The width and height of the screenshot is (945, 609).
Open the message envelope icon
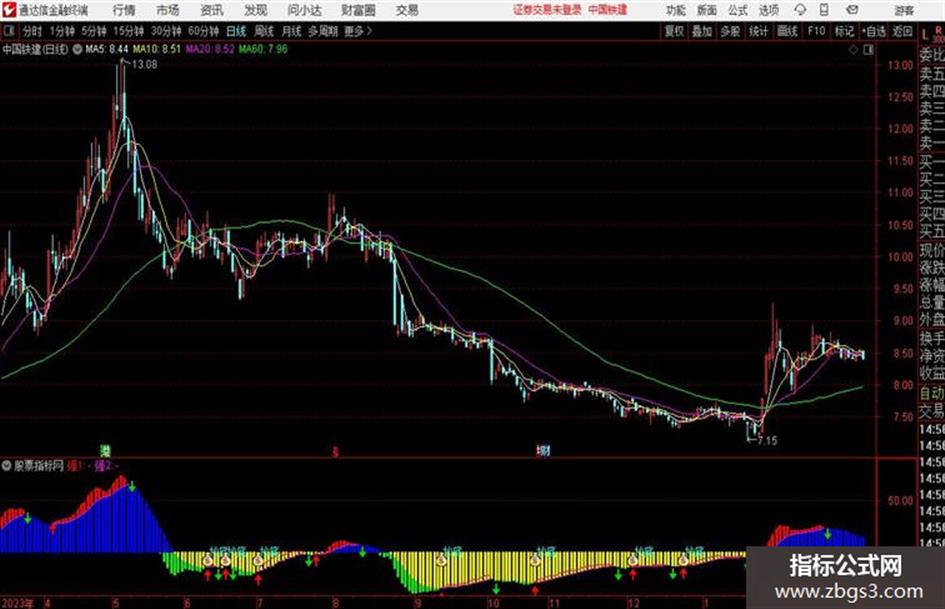852,10
